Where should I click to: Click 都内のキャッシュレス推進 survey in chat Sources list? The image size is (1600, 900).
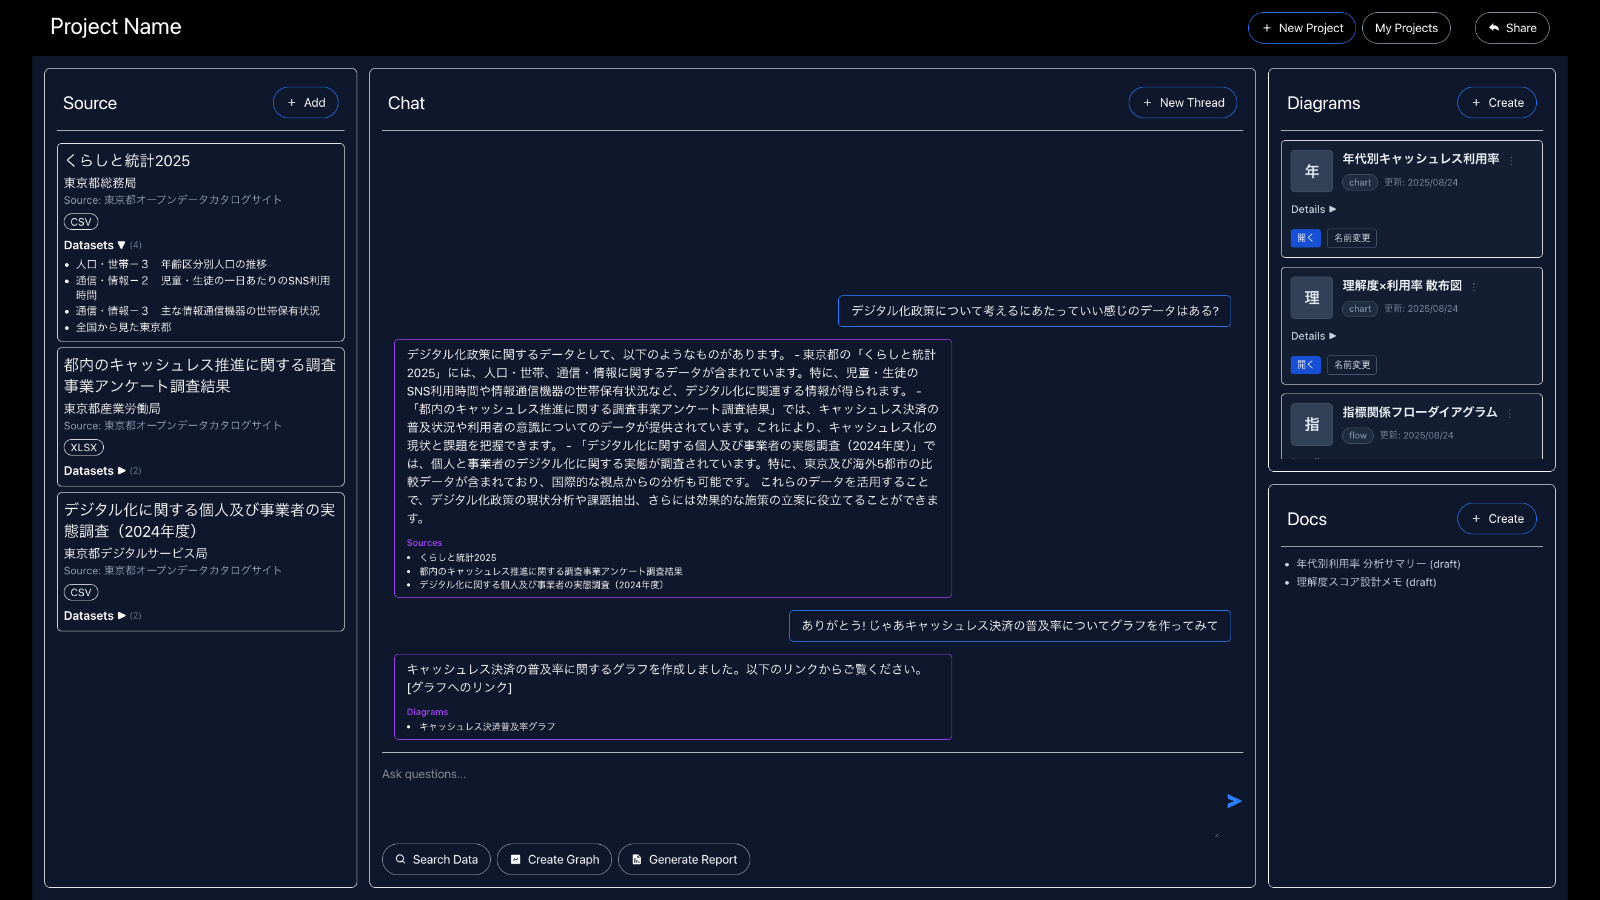pos(551,572)
